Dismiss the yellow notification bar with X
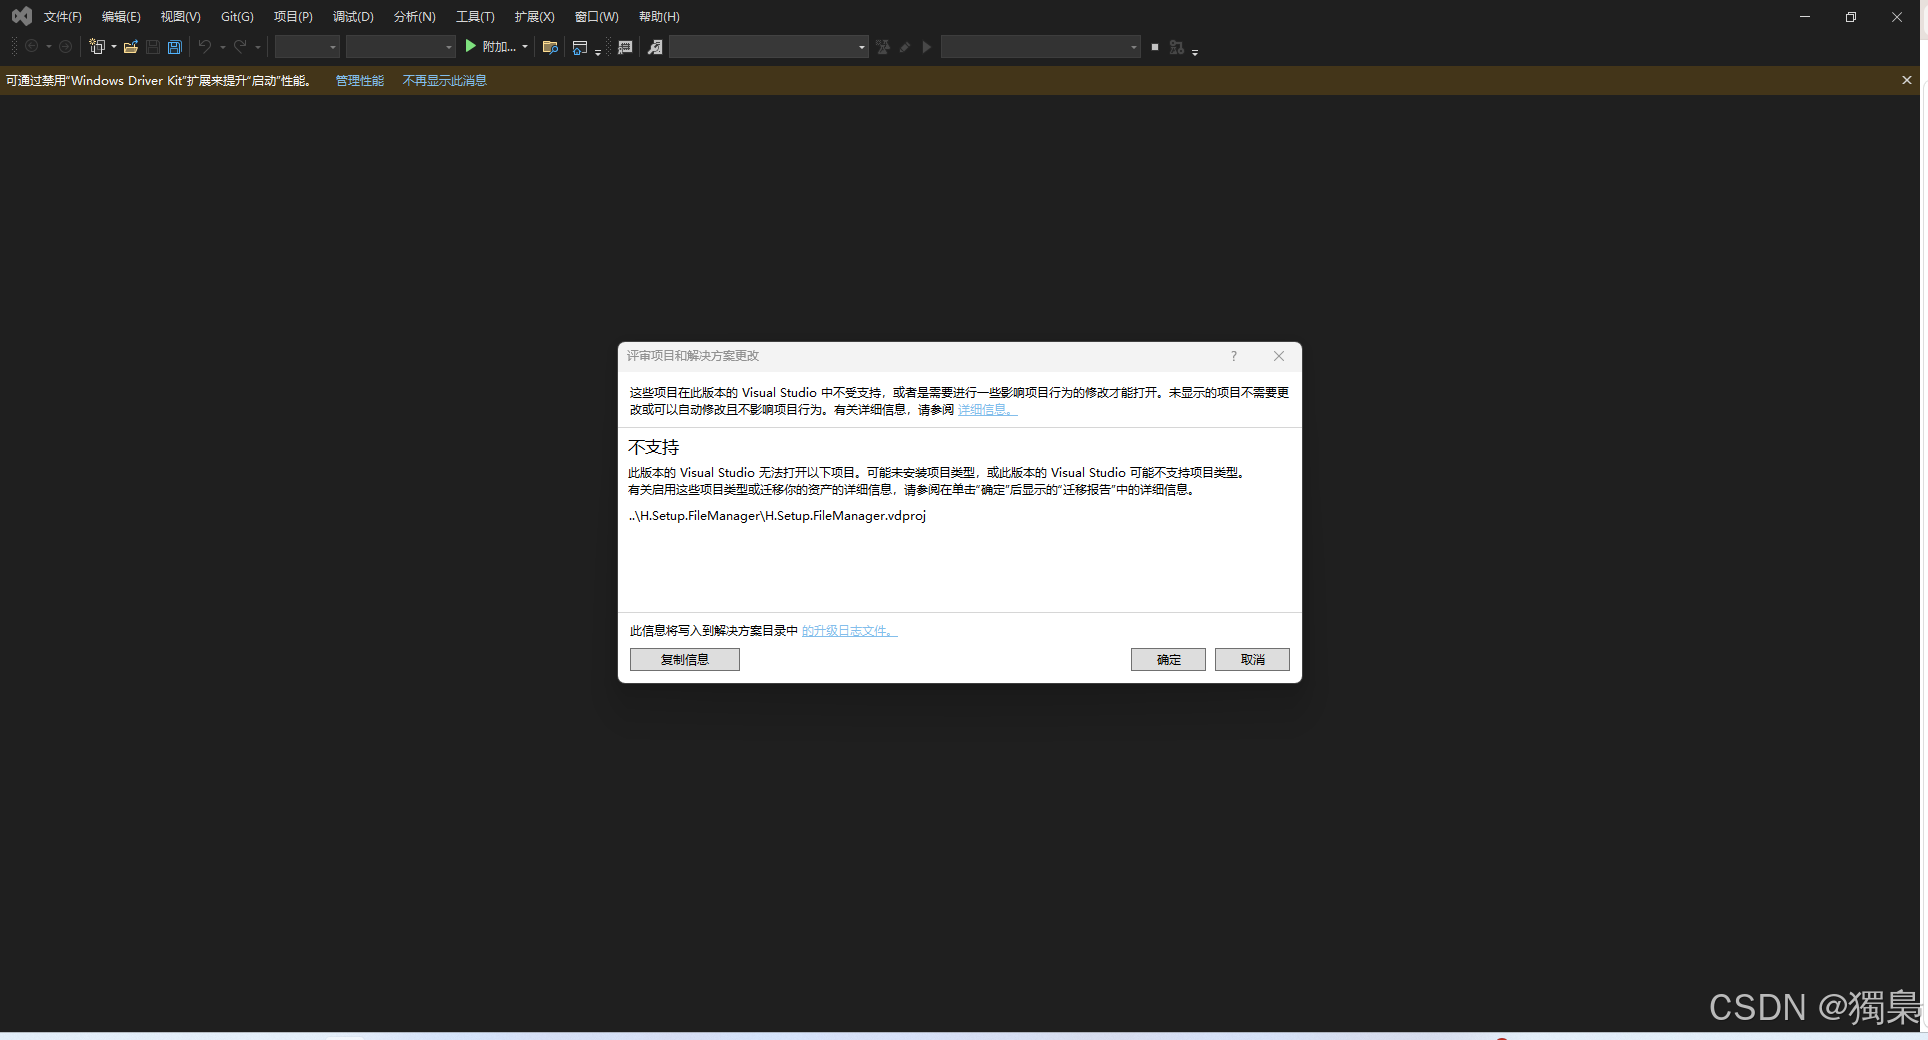The width and height of the screenshot is (1928, 1040). 1906,80
